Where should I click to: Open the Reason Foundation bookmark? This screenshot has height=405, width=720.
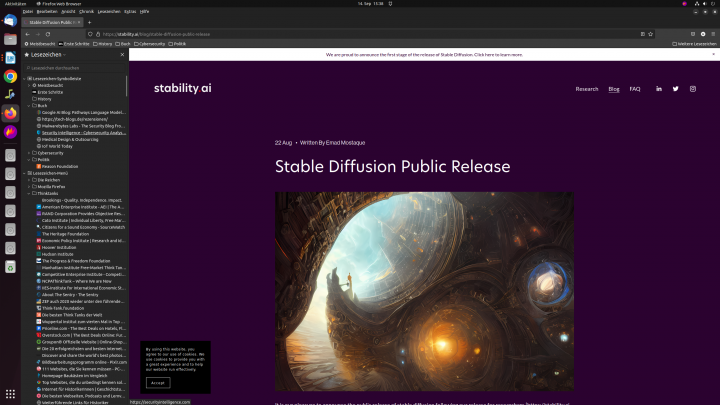pos(57,166)
